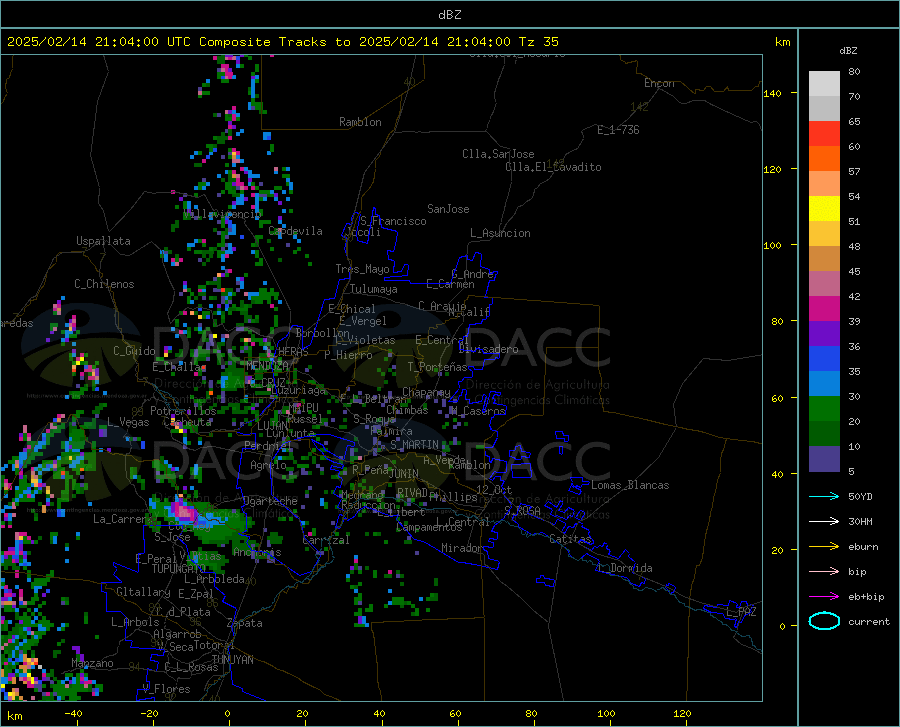Image resolution: width=900 pixels, height=727 pixels.
Task: Click the Encon map label
Action: [659, 83]
